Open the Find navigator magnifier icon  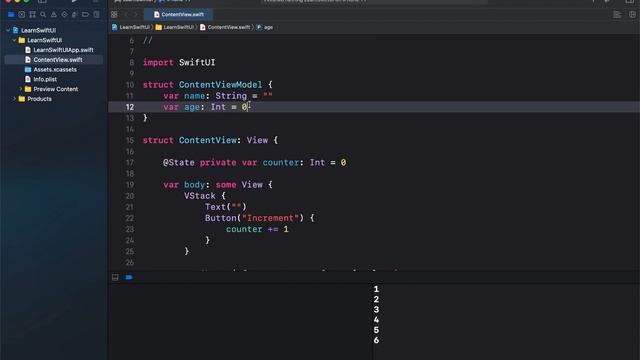pos(43,15)
